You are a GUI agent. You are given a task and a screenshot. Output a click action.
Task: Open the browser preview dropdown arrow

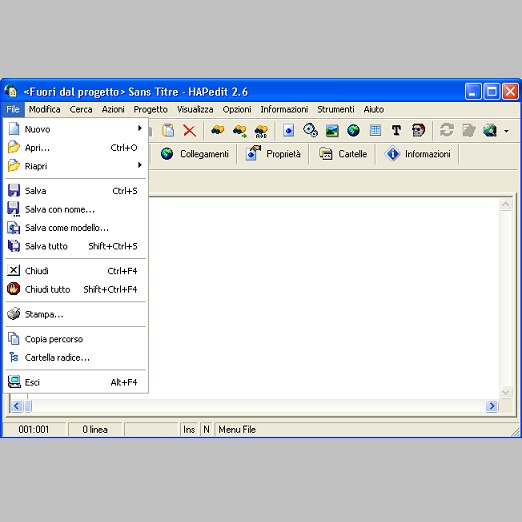tap(506, 131)
